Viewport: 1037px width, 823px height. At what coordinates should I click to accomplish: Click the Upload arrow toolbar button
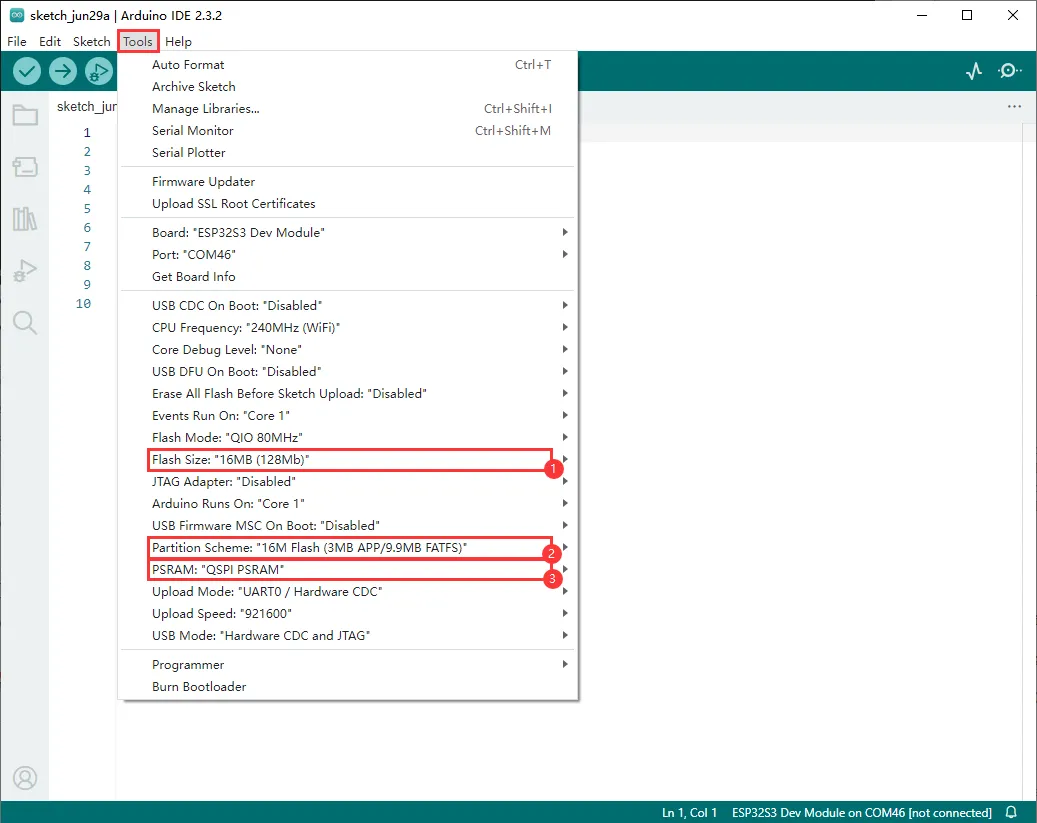63,71
